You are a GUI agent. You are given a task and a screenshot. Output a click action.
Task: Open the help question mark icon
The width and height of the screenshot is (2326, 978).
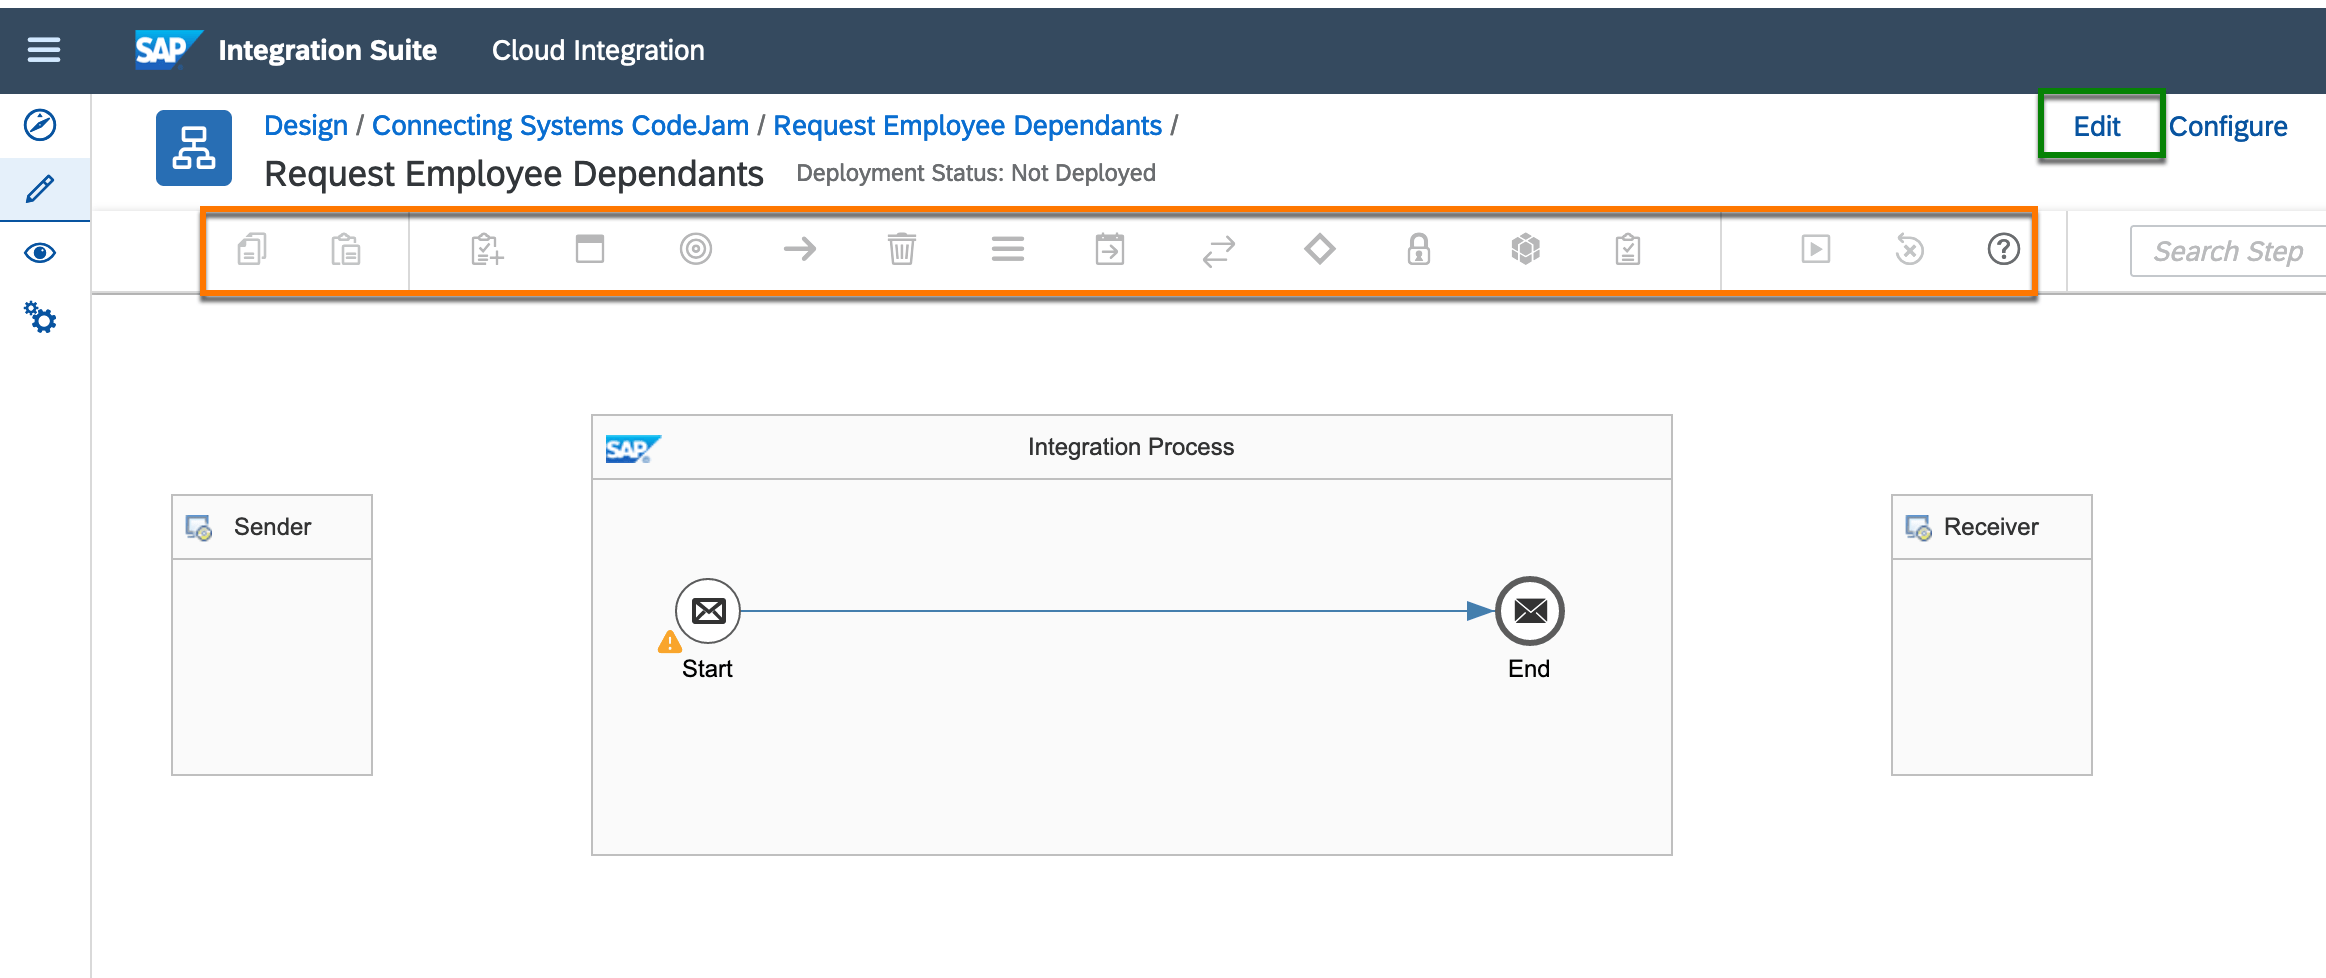[2004, 249]
